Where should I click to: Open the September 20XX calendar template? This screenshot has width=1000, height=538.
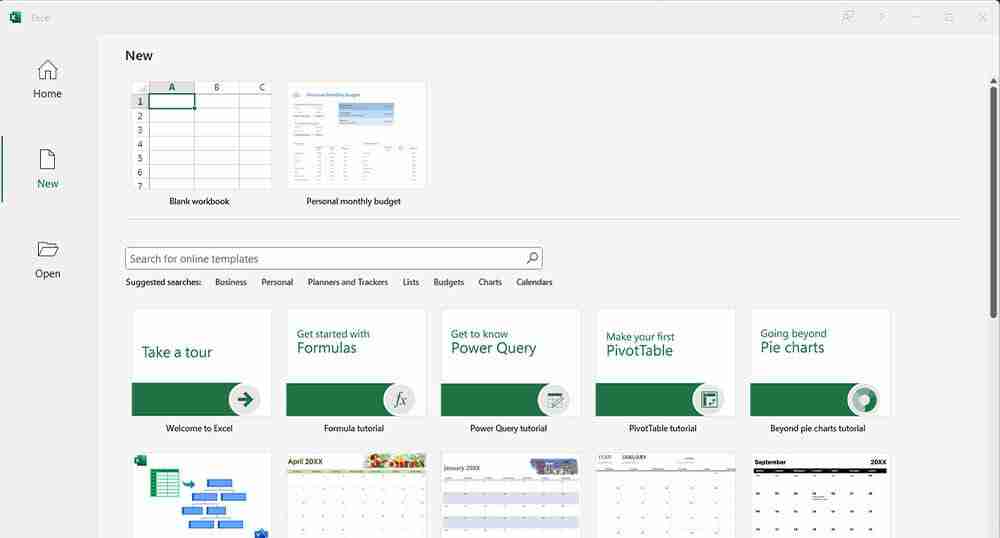[x=820, y=495]
